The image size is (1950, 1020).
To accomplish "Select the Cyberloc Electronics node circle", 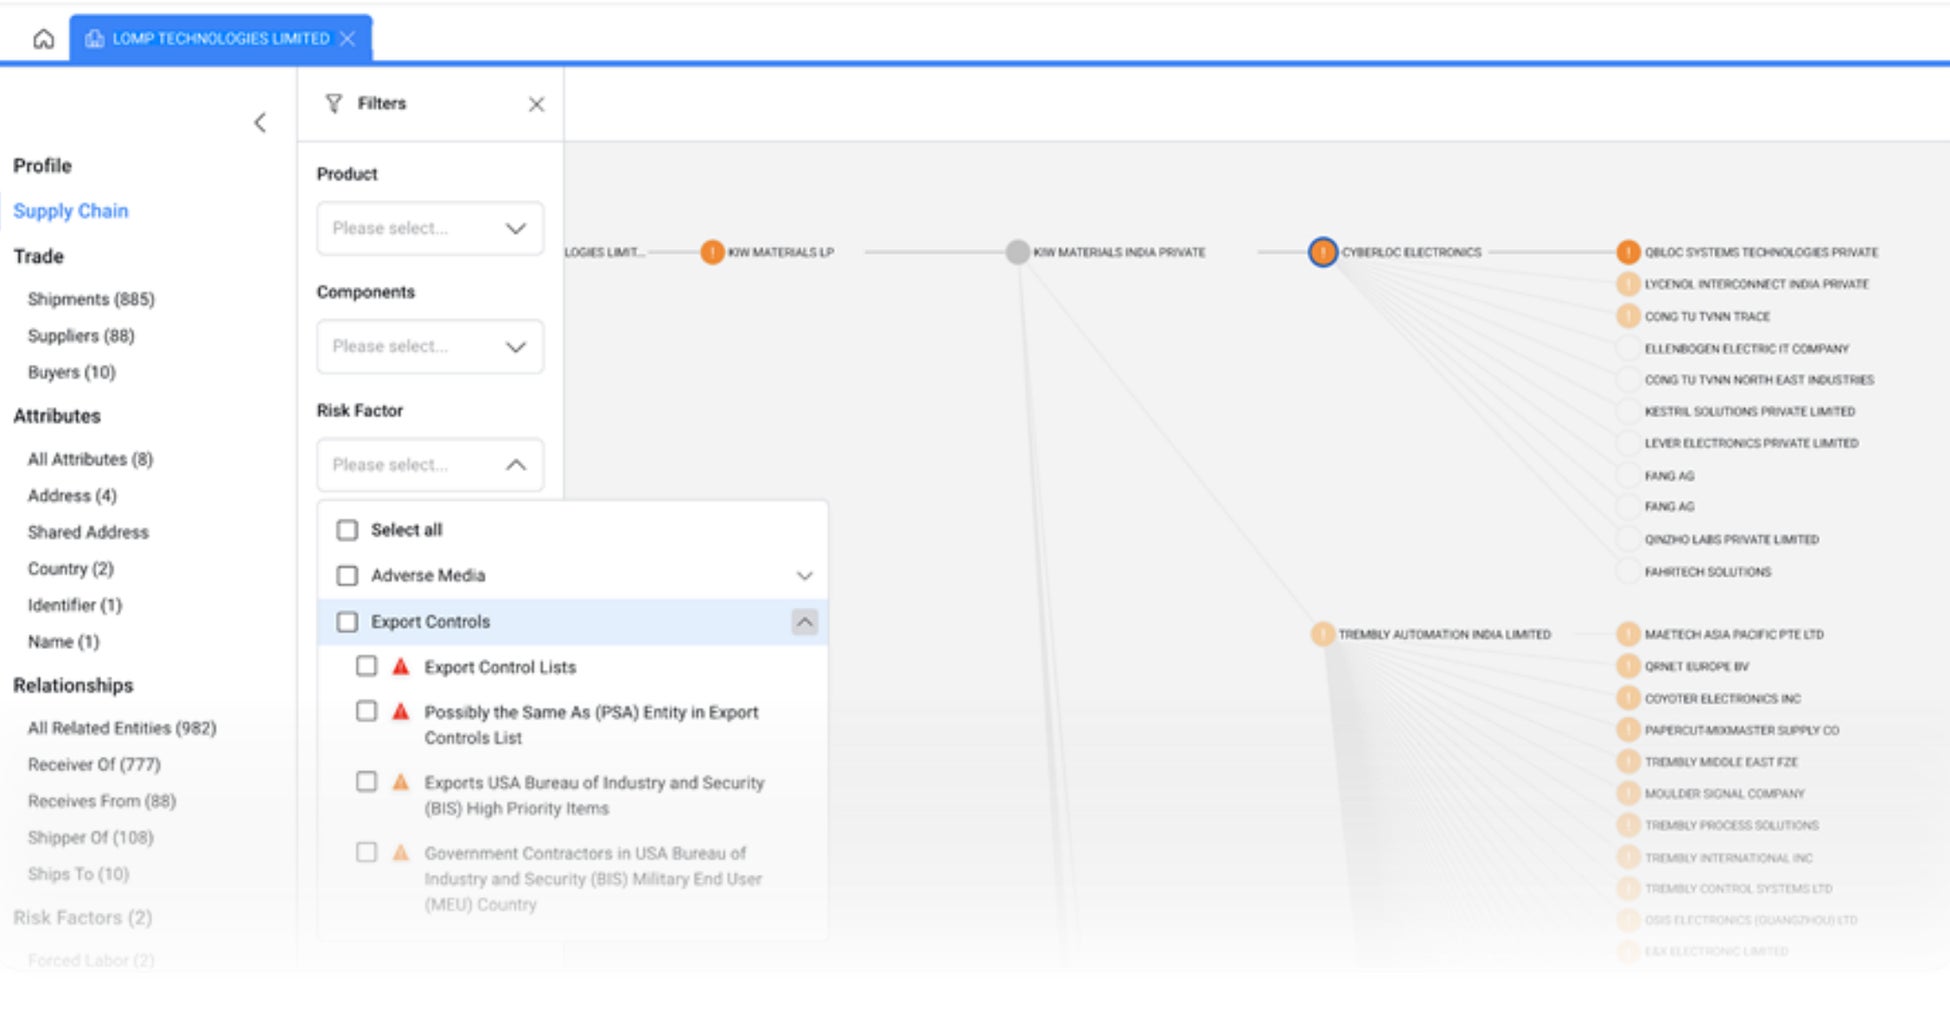I will 1323,252.
